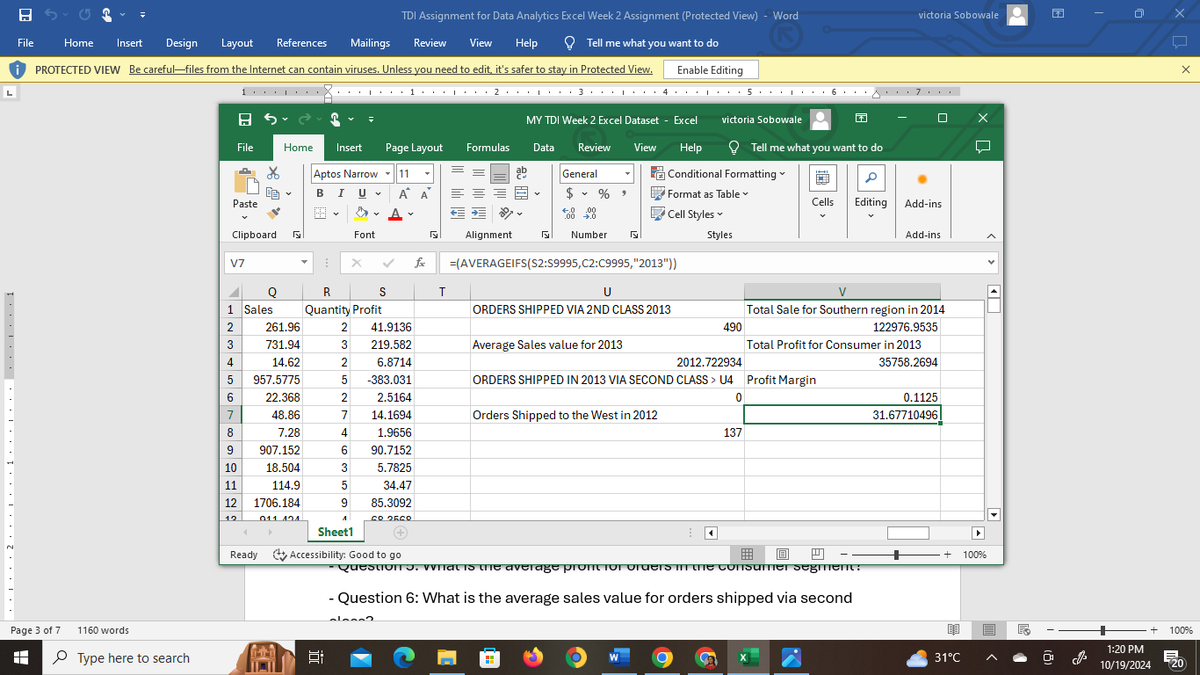Click the Save icon in Excel's title bar

click(245, 119)
